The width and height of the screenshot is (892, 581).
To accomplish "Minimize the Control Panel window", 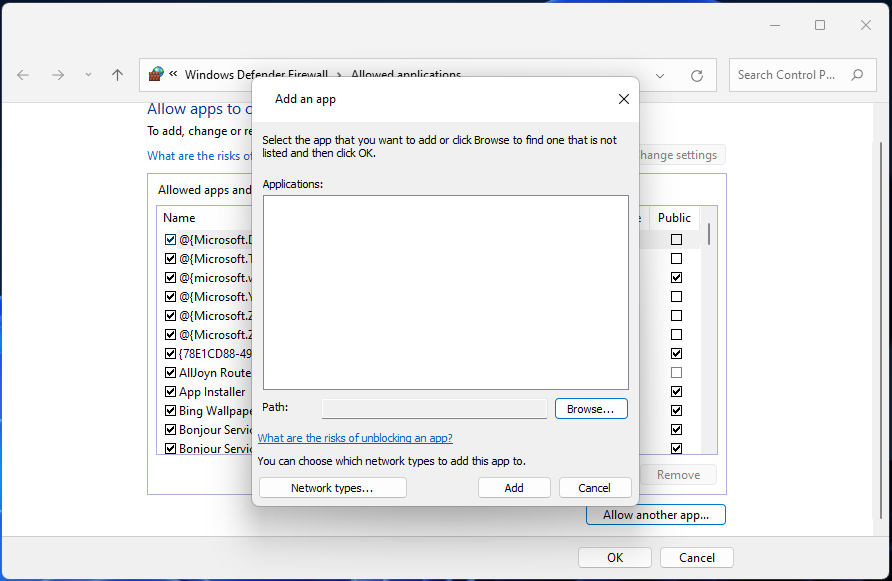I will [x=775, y=25].
